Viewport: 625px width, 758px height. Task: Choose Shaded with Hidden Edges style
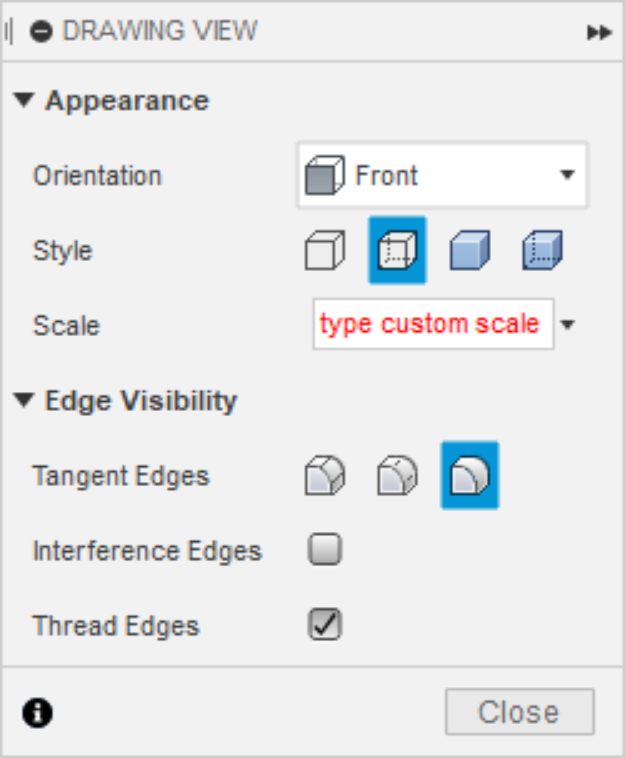click(x=543, y=250)
